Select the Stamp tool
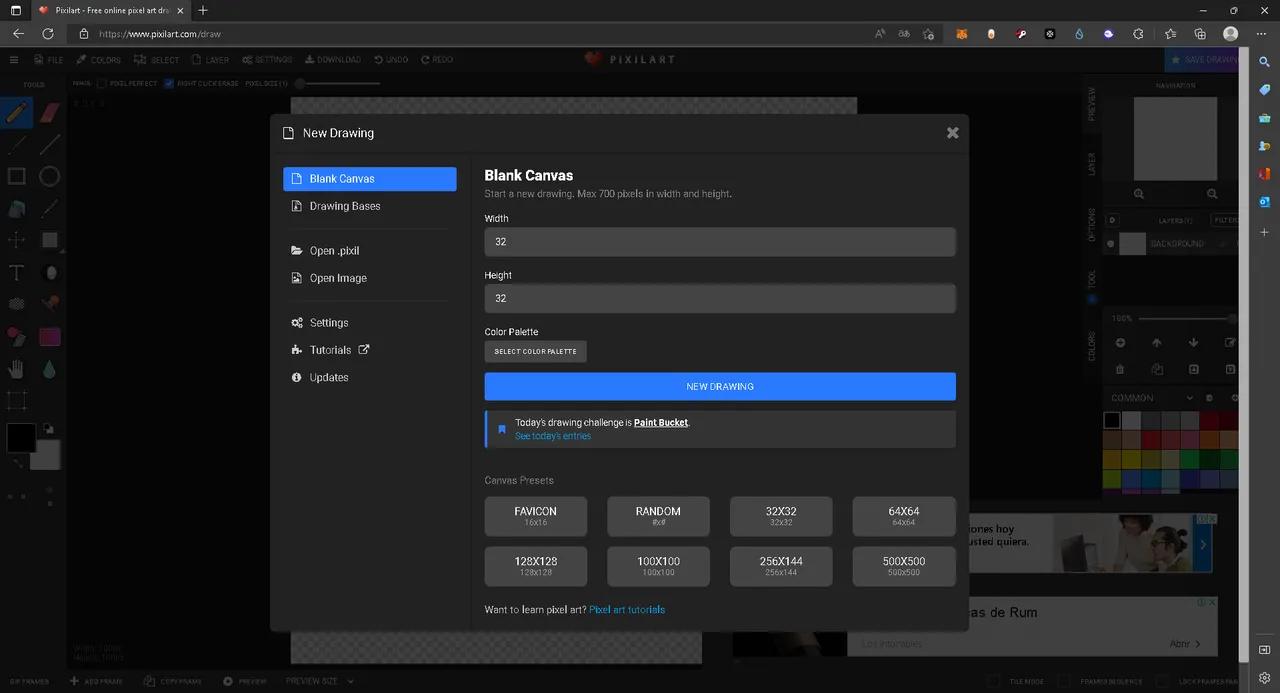 (50, 304)
